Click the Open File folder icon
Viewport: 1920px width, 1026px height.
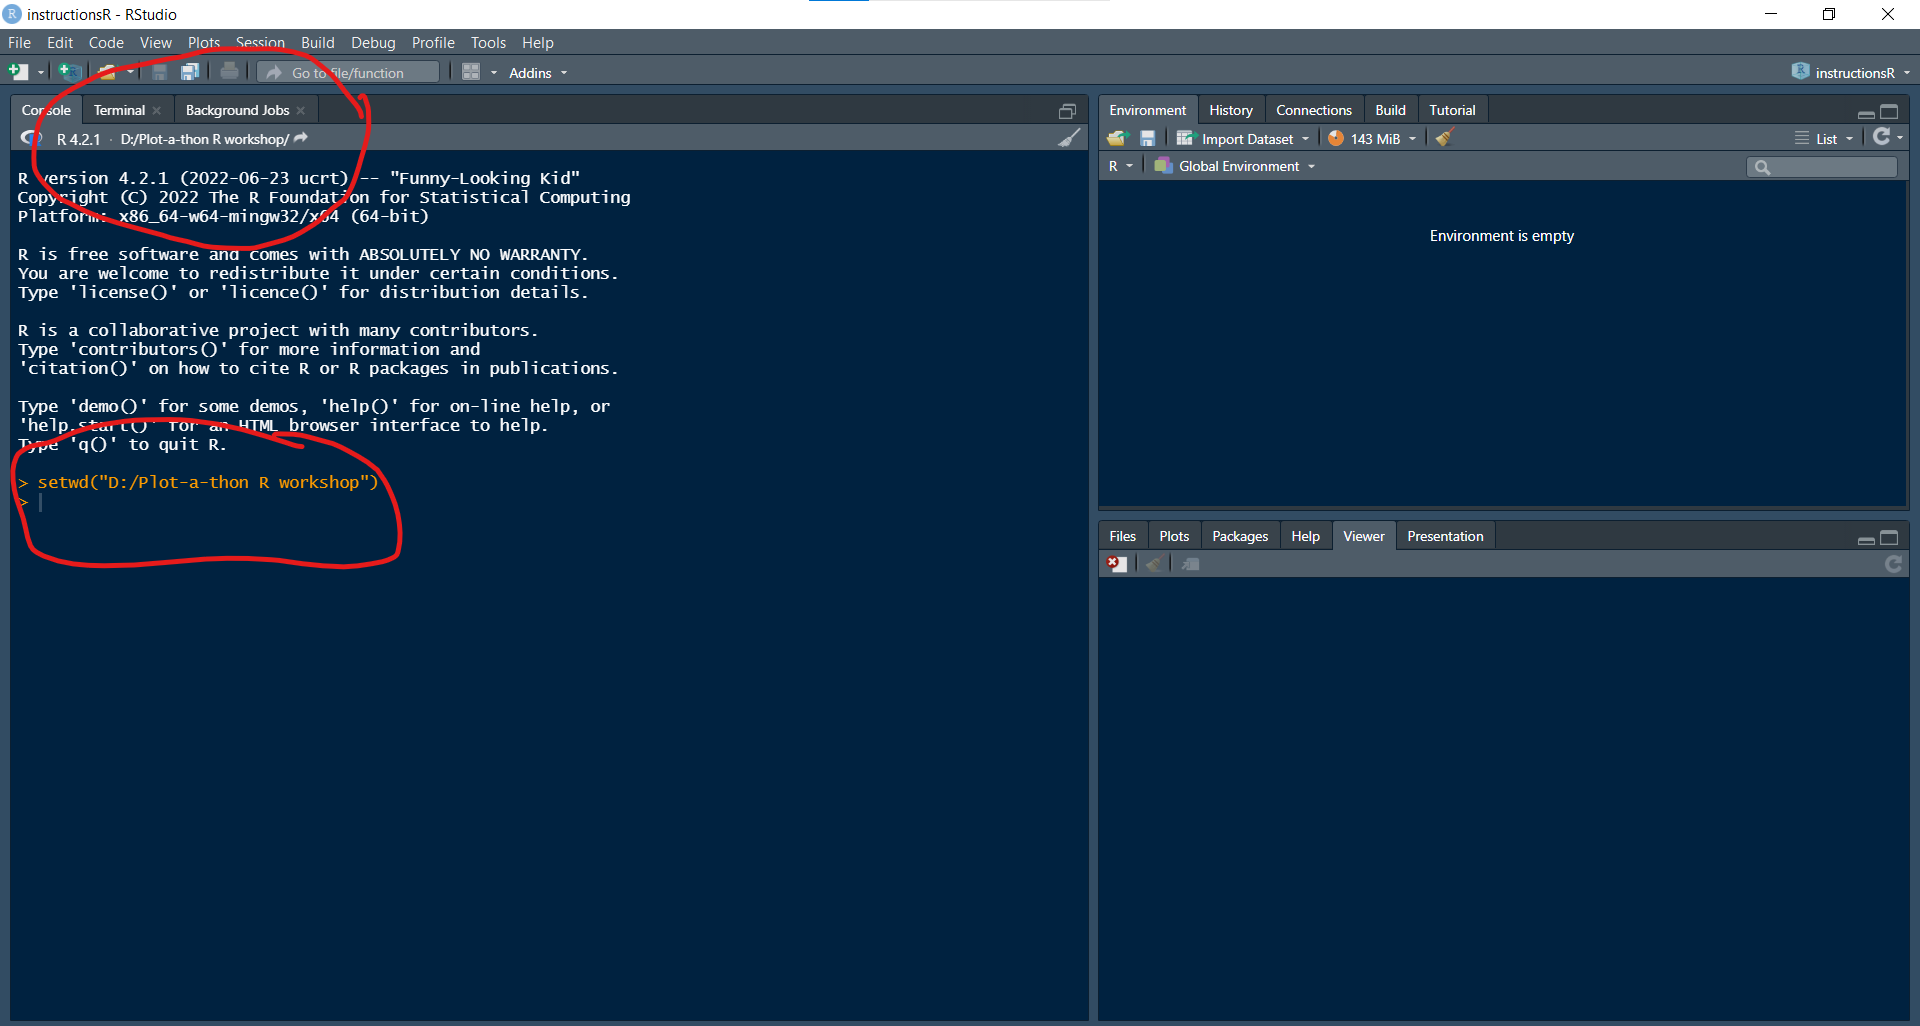(x=107, y=72)
